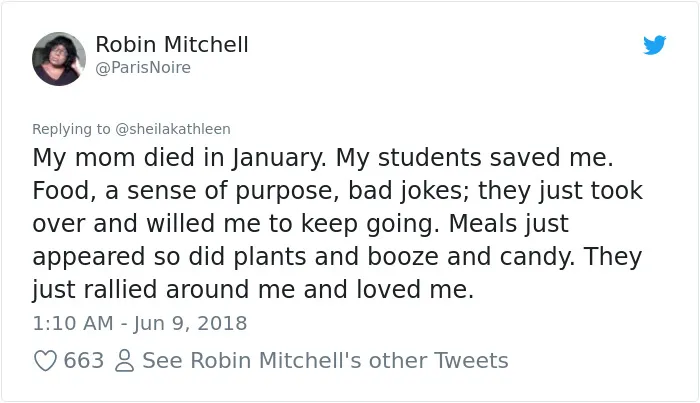Image resolution: width=700 pixels, height=403 pixels.
Task: Open Robin Mitchell's profile avatar
Action: coord(59,58)
